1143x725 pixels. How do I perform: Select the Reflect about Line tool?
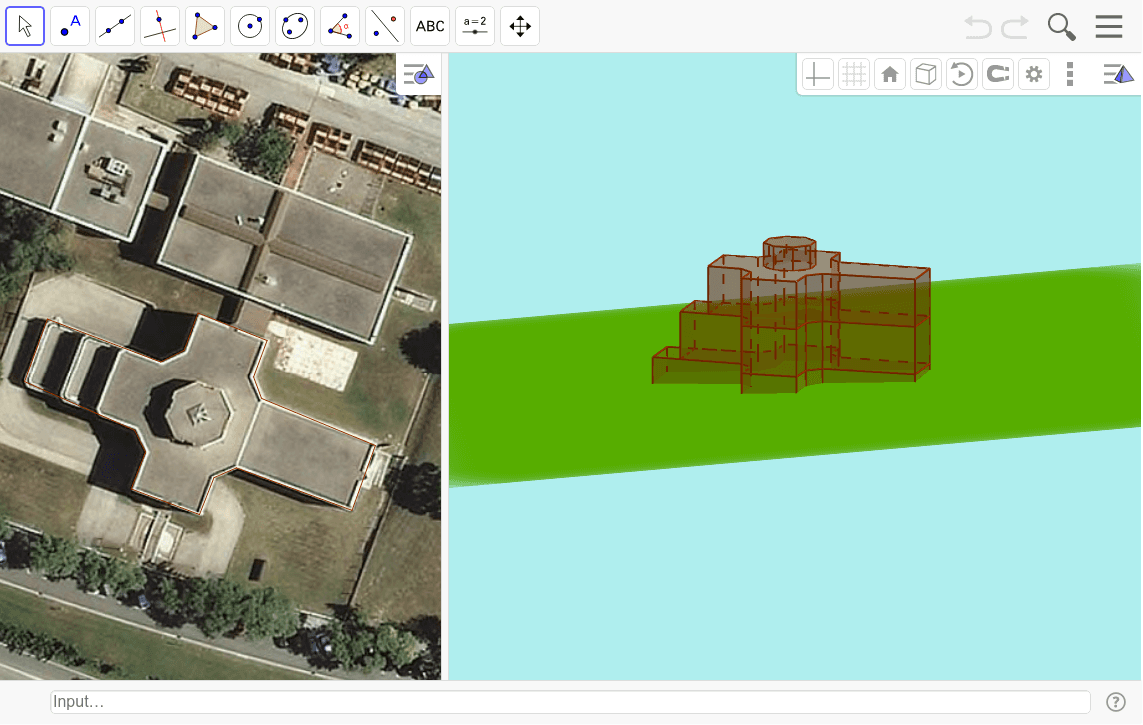[x=385, y=26]
